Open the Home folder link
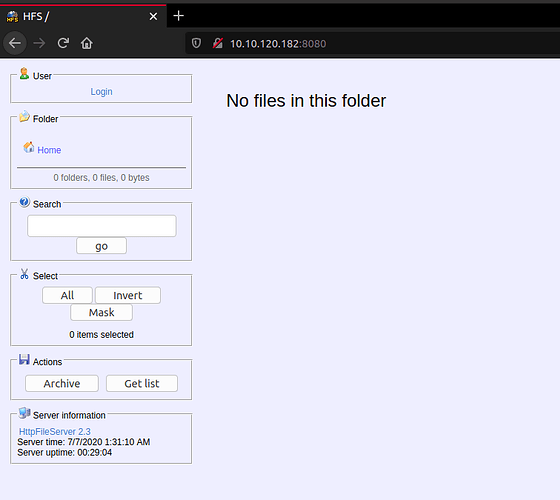 [x=49, y=150]
